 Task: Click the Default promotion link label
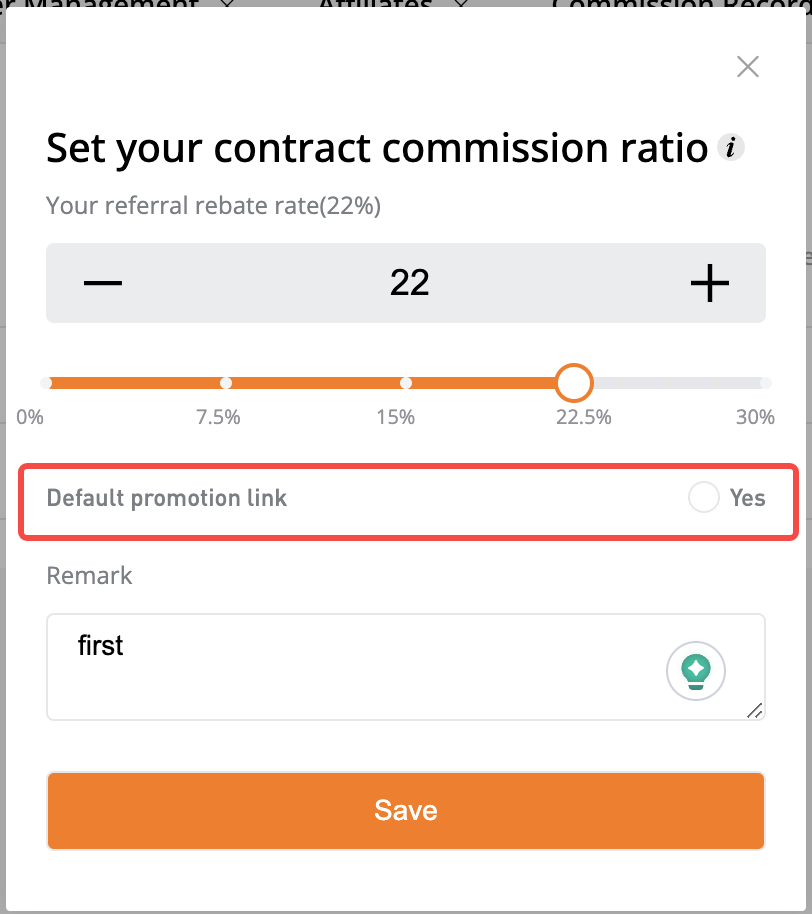[167, 498]
